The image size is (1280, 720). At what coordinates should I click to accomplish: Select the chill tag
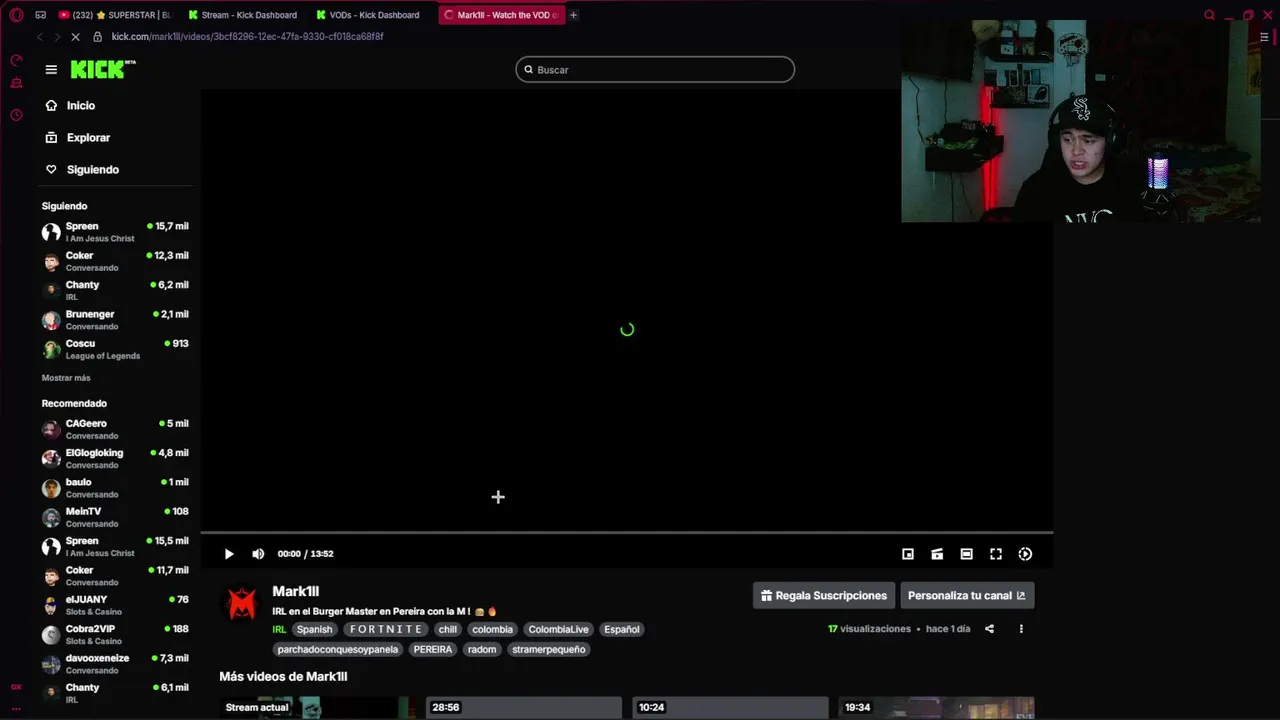click(x=448, y=629)
